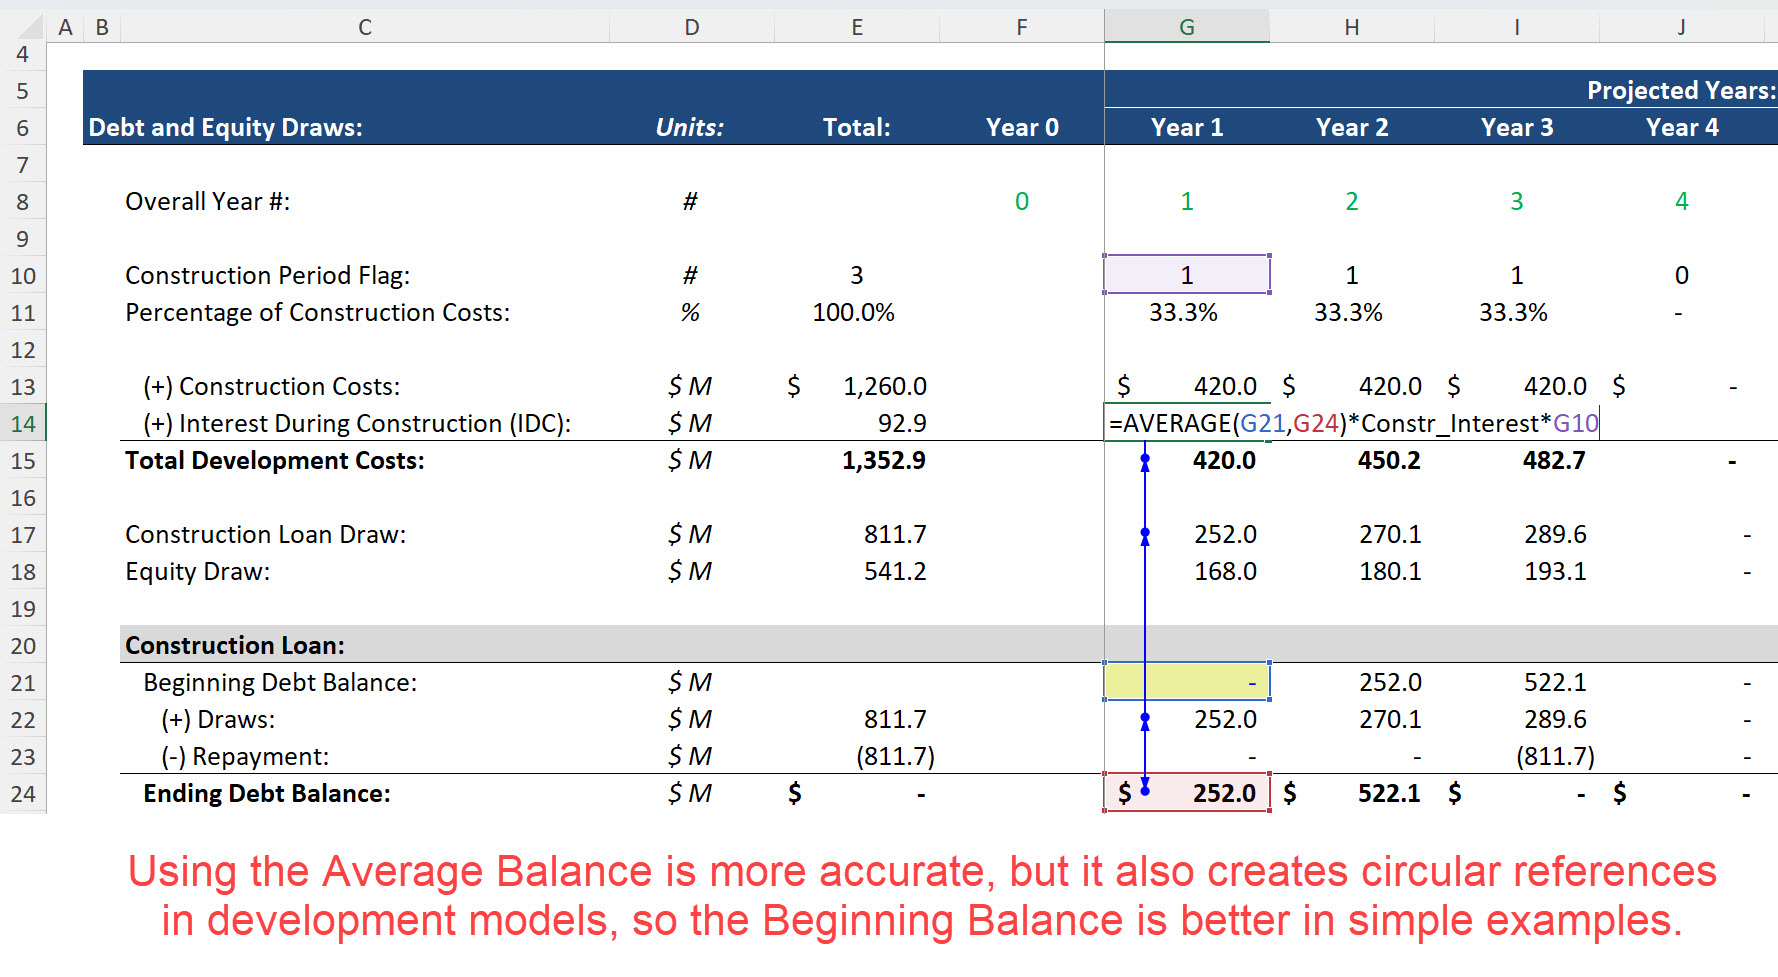
Task: Select row 21 header
Action: (23, 683)
